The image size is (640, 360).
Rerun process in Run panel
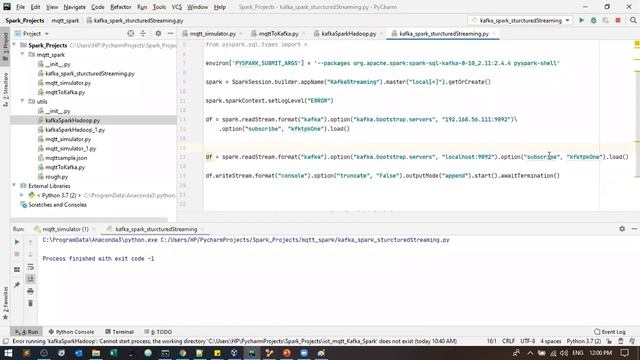pos(17,242)
